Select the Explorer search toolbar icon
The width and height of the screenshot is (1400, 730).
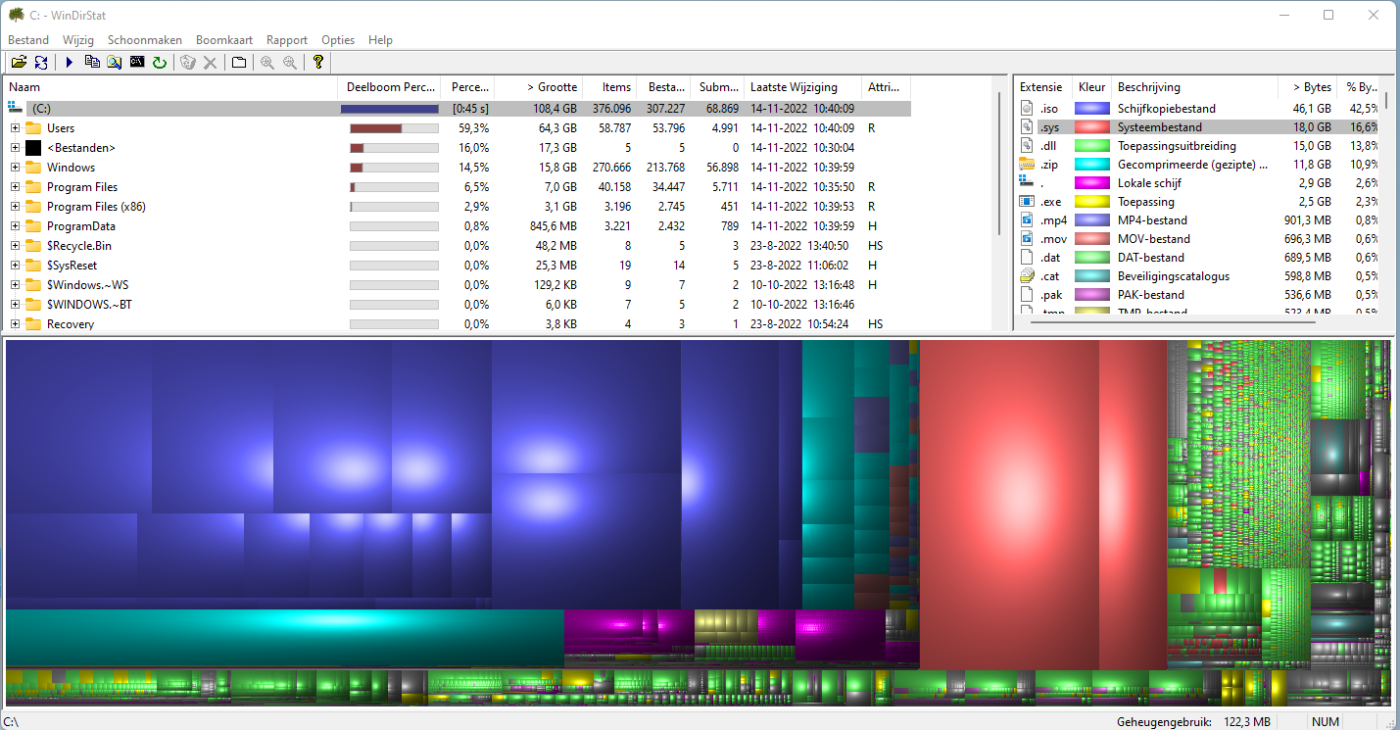pyautogui.click(x=114, y=61)
